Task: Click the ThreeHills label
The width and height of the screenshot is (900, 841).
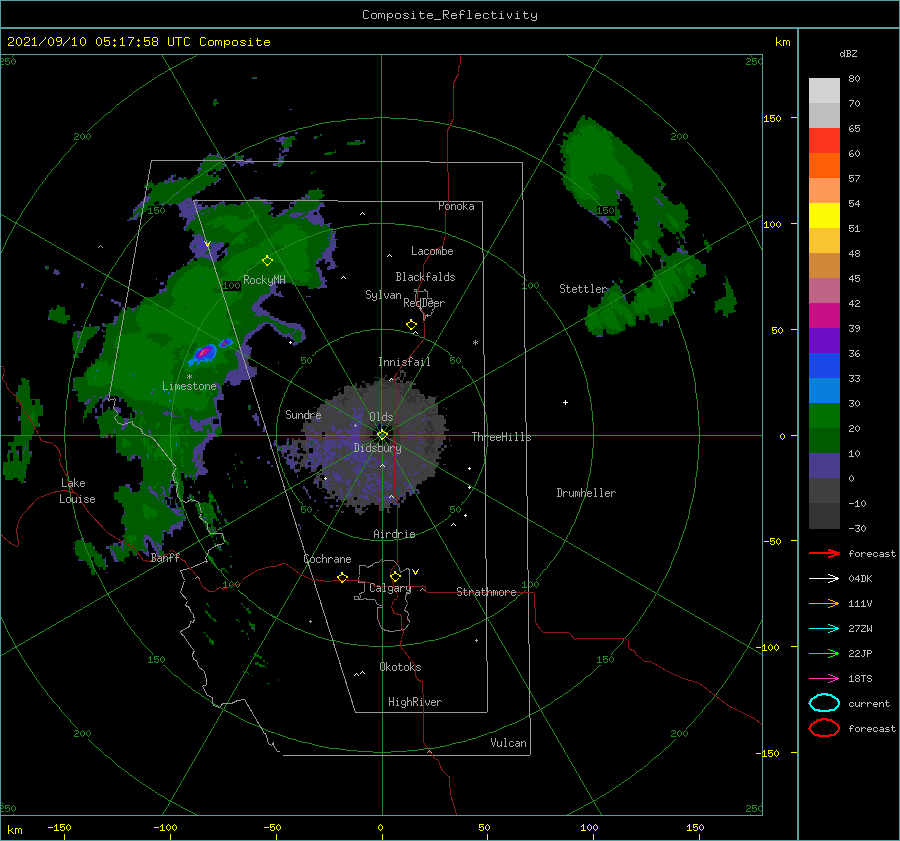Action: pyautogui.click(x=502, y=437)
